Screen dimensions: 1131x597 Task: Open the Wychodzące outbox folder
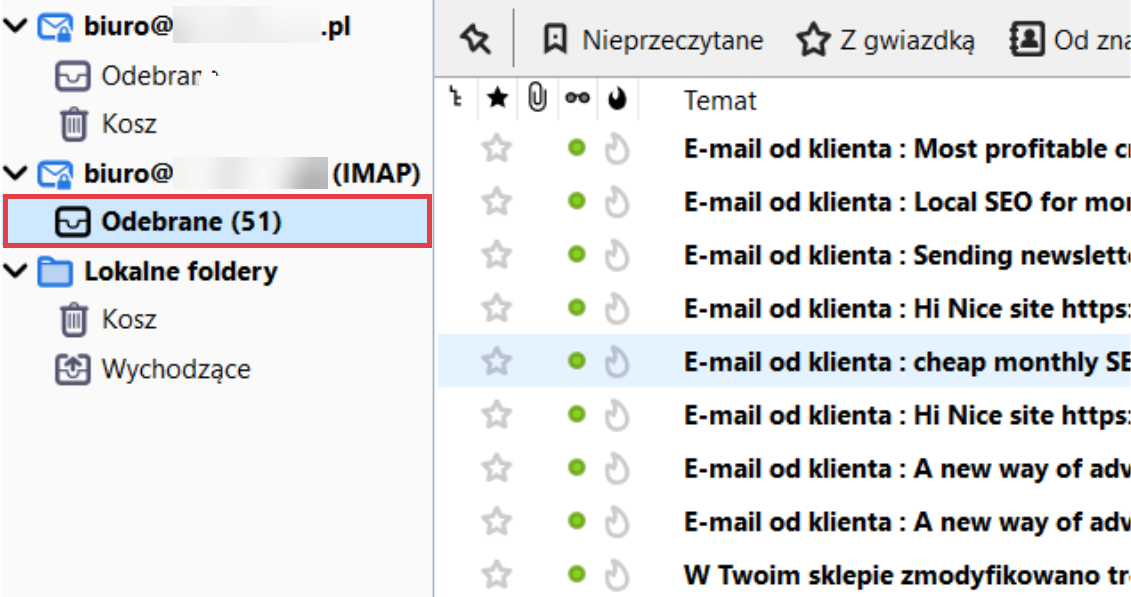click(175, 369)
